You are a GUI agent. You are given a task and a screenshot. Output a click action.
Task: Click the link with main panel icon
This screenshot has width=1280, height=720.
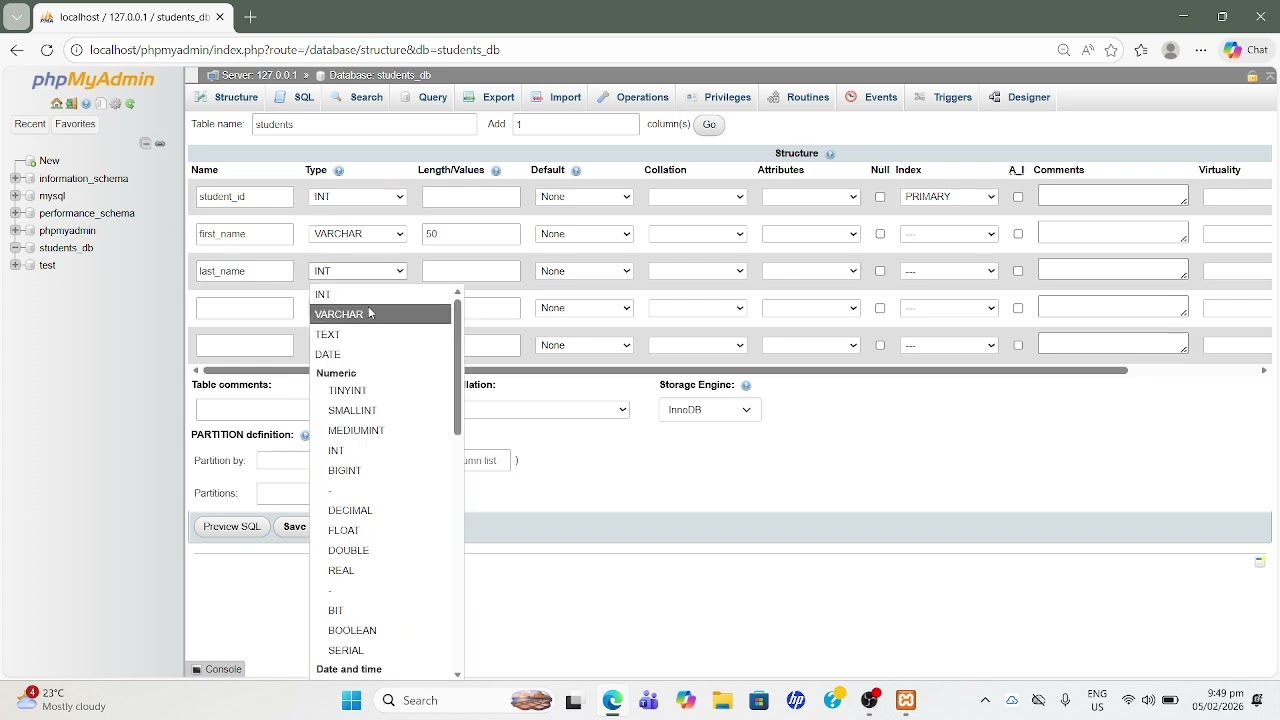(160, 144)
